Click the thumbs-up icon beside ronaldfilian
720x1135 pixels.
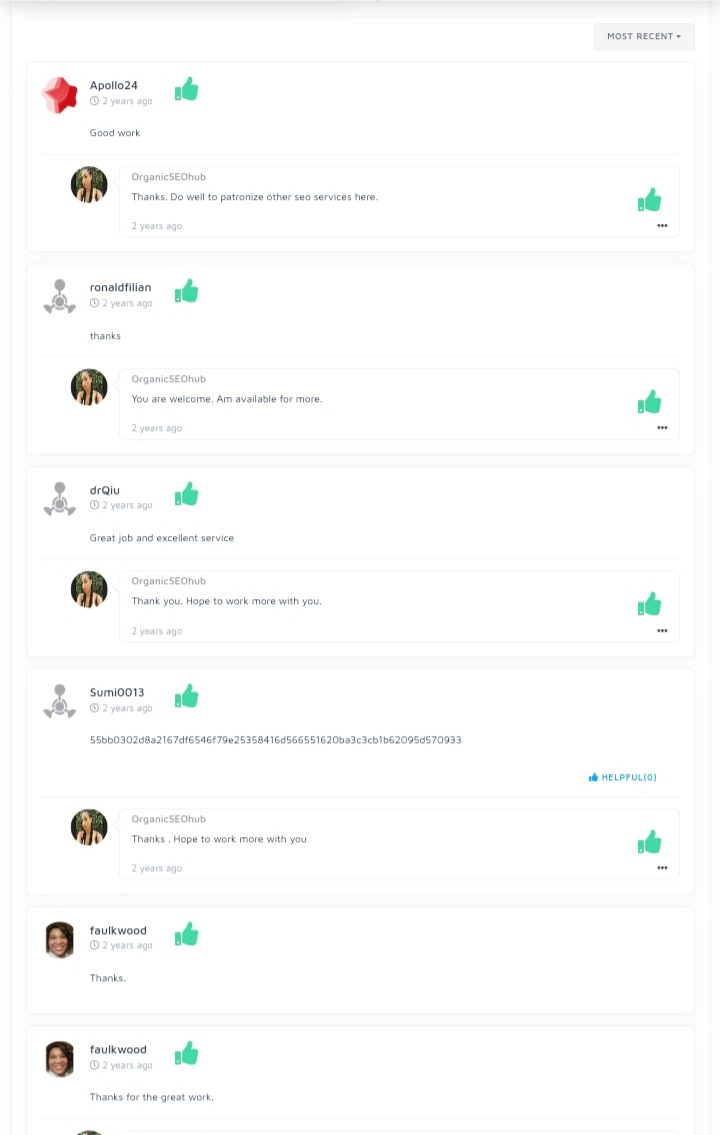pyautogui.click(x=186, y=291)
